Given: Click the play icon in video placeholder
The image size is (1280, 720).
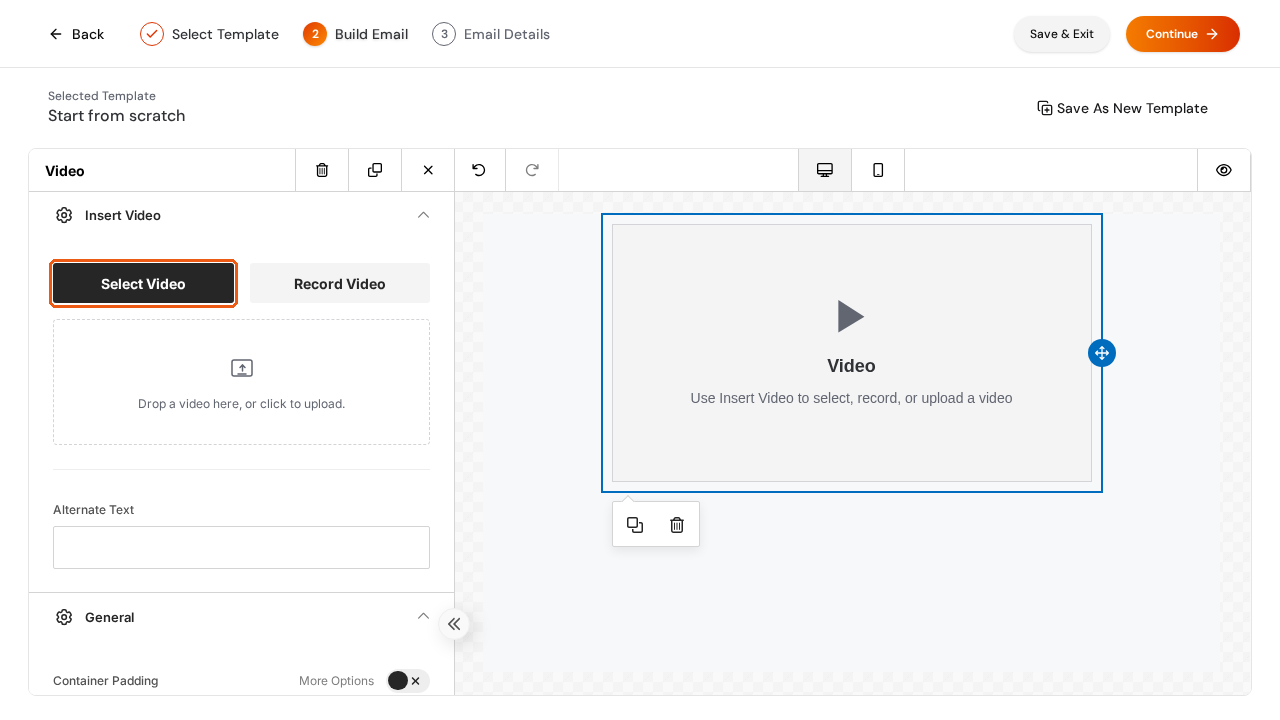Looking at the screenshot, I should tap(851, 317).
